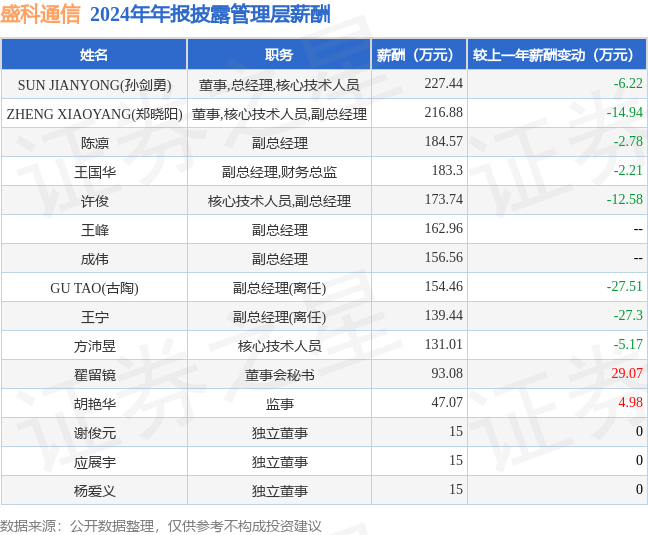This screenshot has width=648, height=535.
Task: Click the salary value 154.46
Action: point(443,286)
